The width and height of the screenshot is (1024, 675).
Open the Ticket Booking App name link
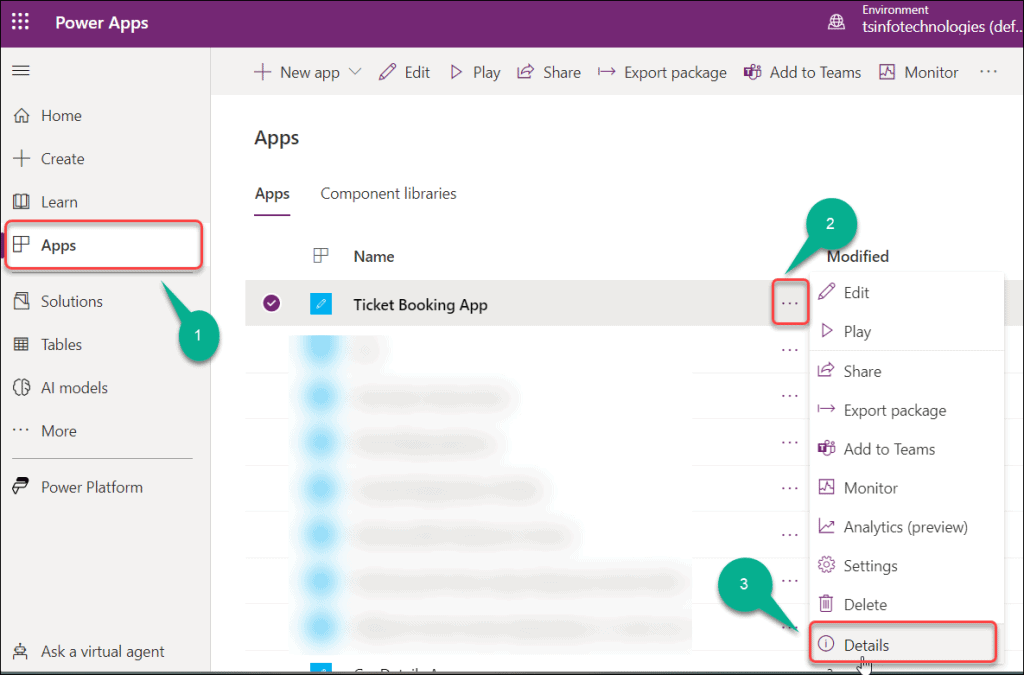pyautogui.click(x=420, y=305)
